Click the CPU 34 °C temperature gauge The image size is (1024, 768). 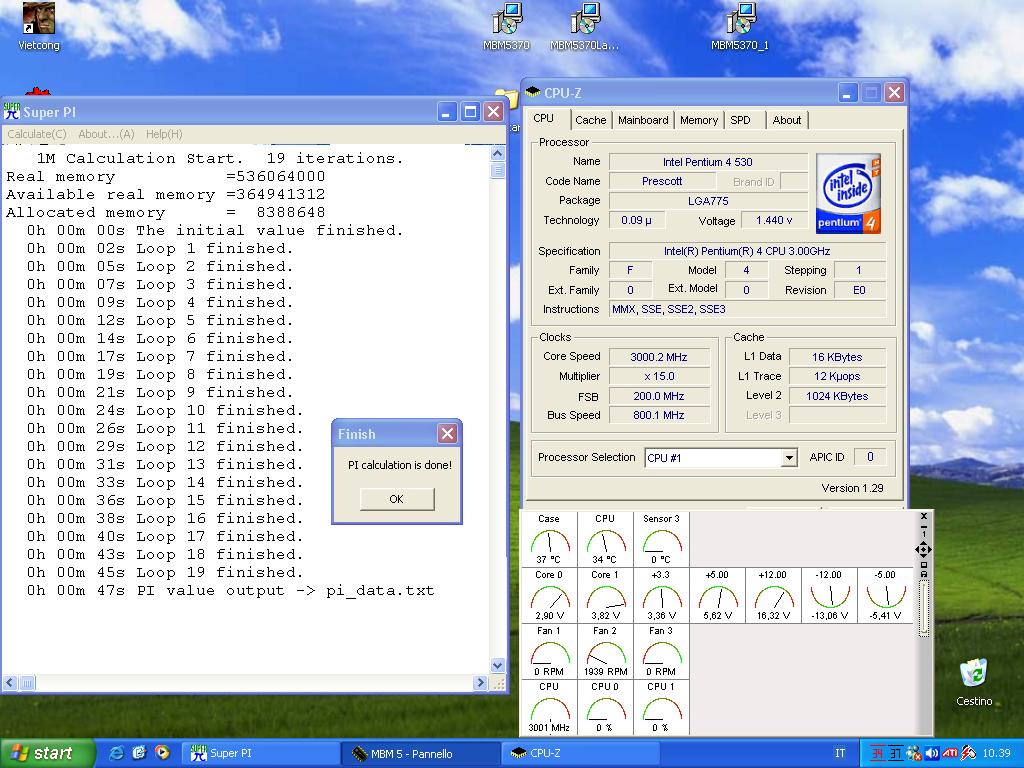click(605, 539)
